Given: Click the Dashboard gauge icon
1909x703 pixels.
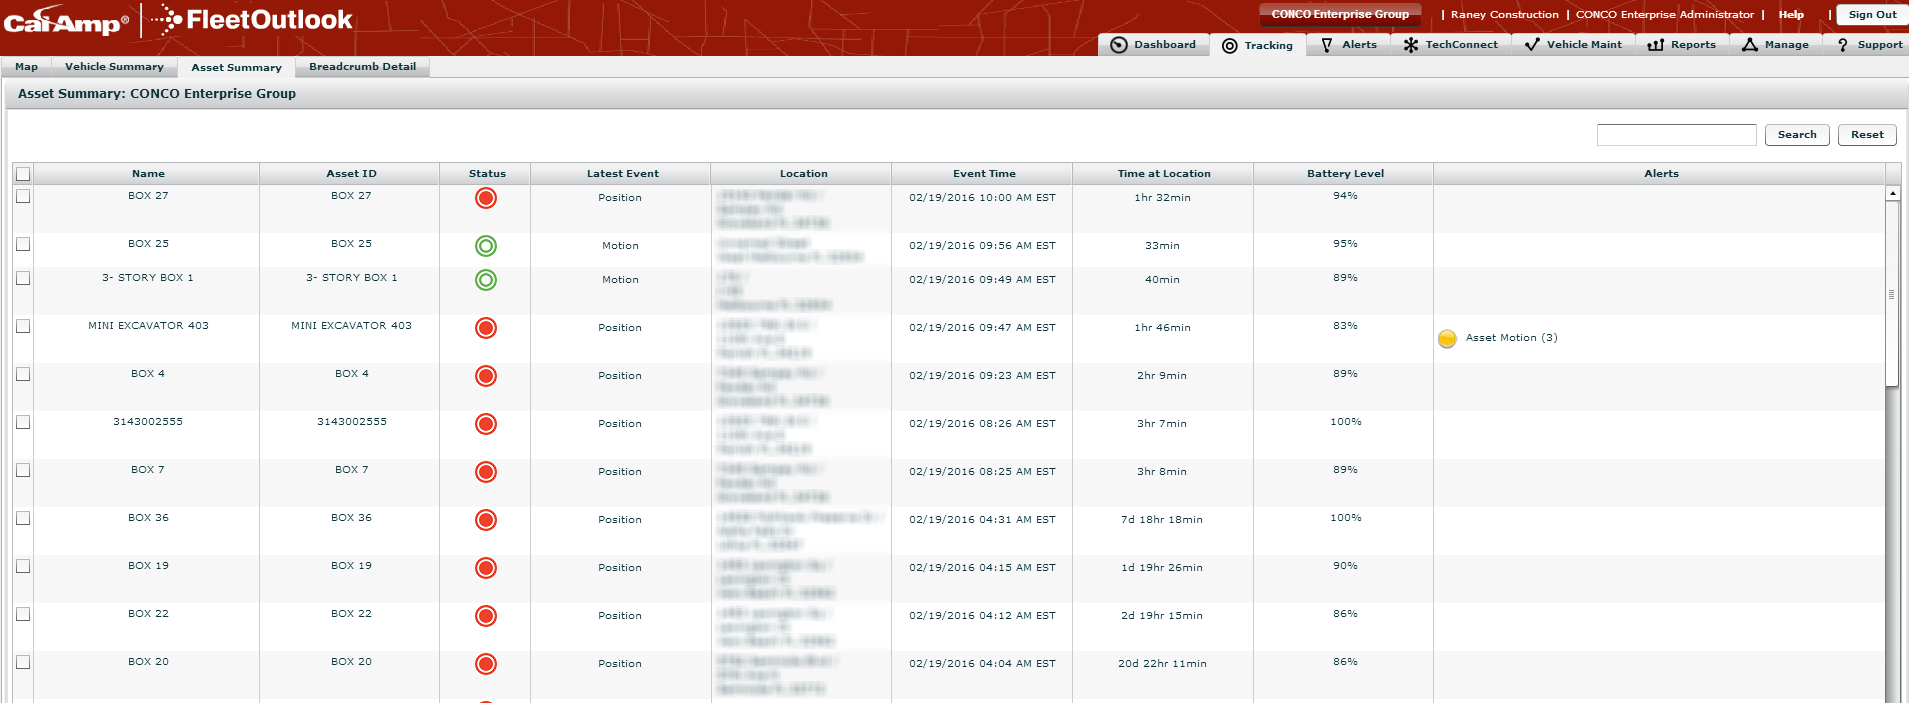Looking at the screenshot, I should [1119, 45].
